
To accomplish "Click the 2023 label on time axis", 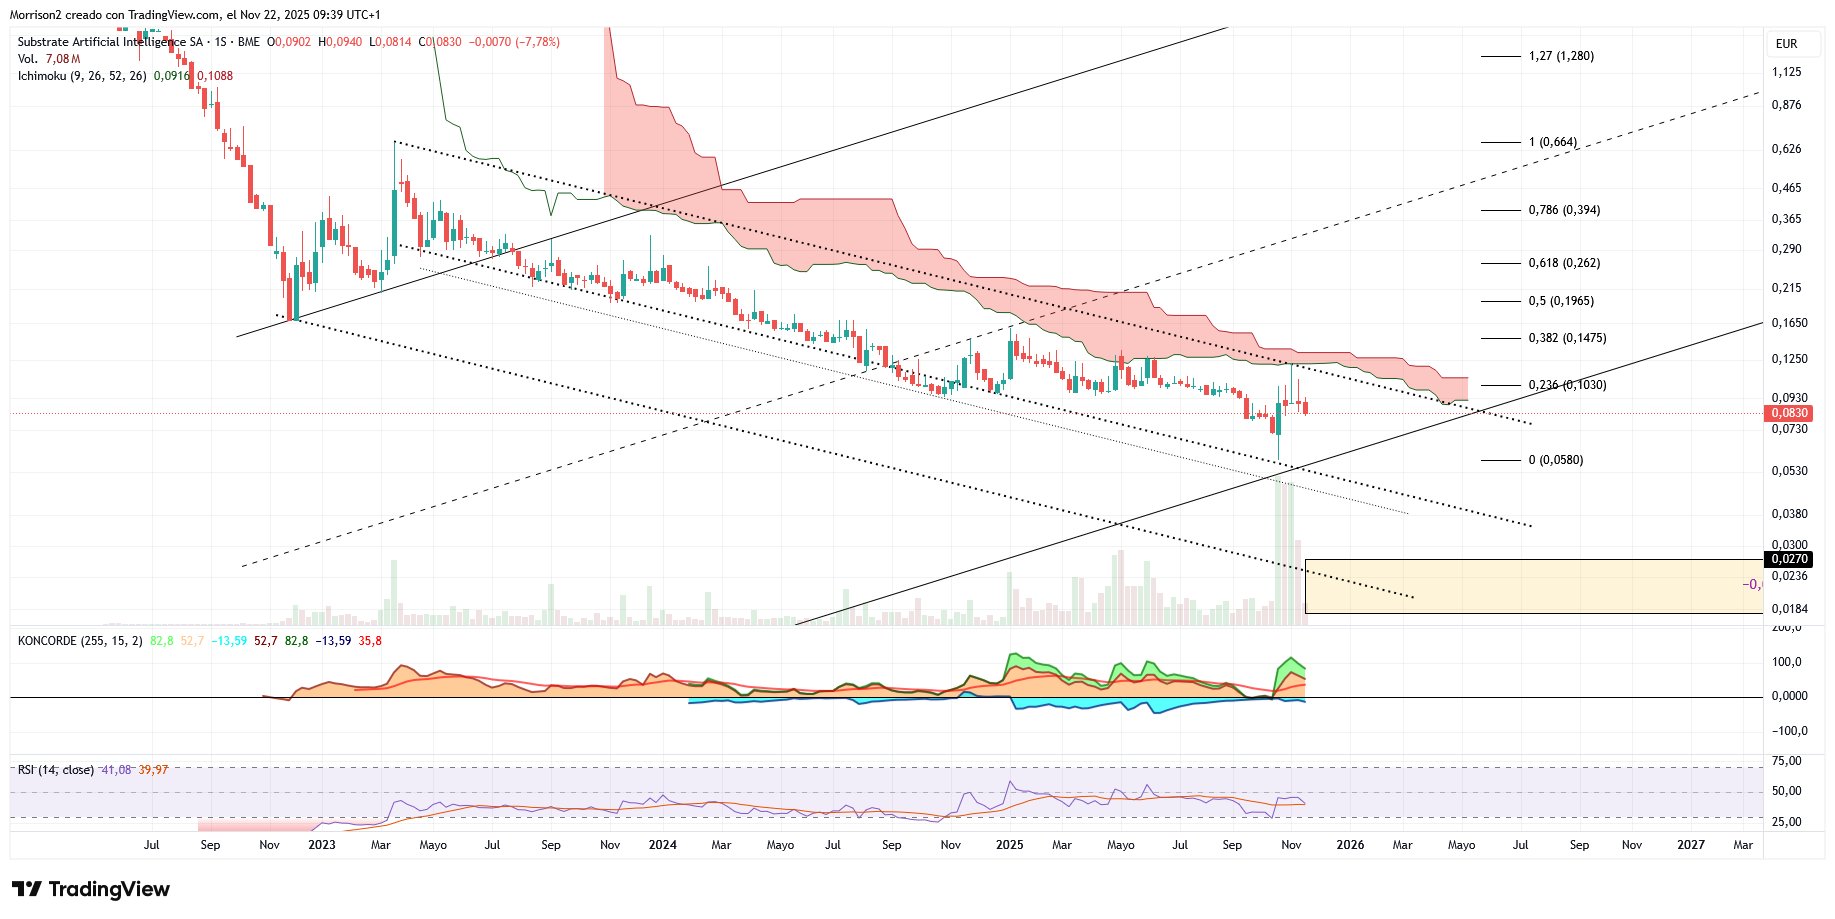I will click(x=322, y=845).
